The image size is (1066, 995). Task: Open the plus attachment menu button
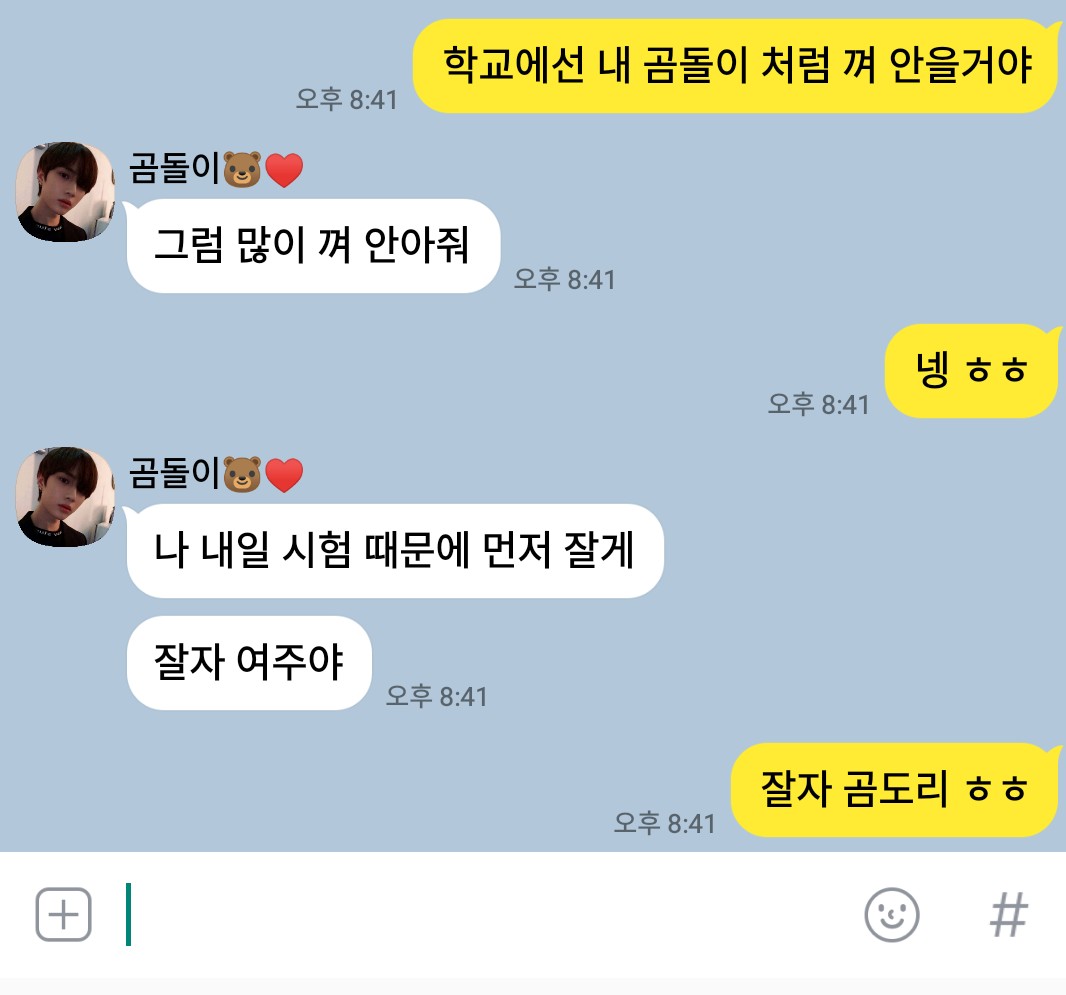click(x=63, y=914)
